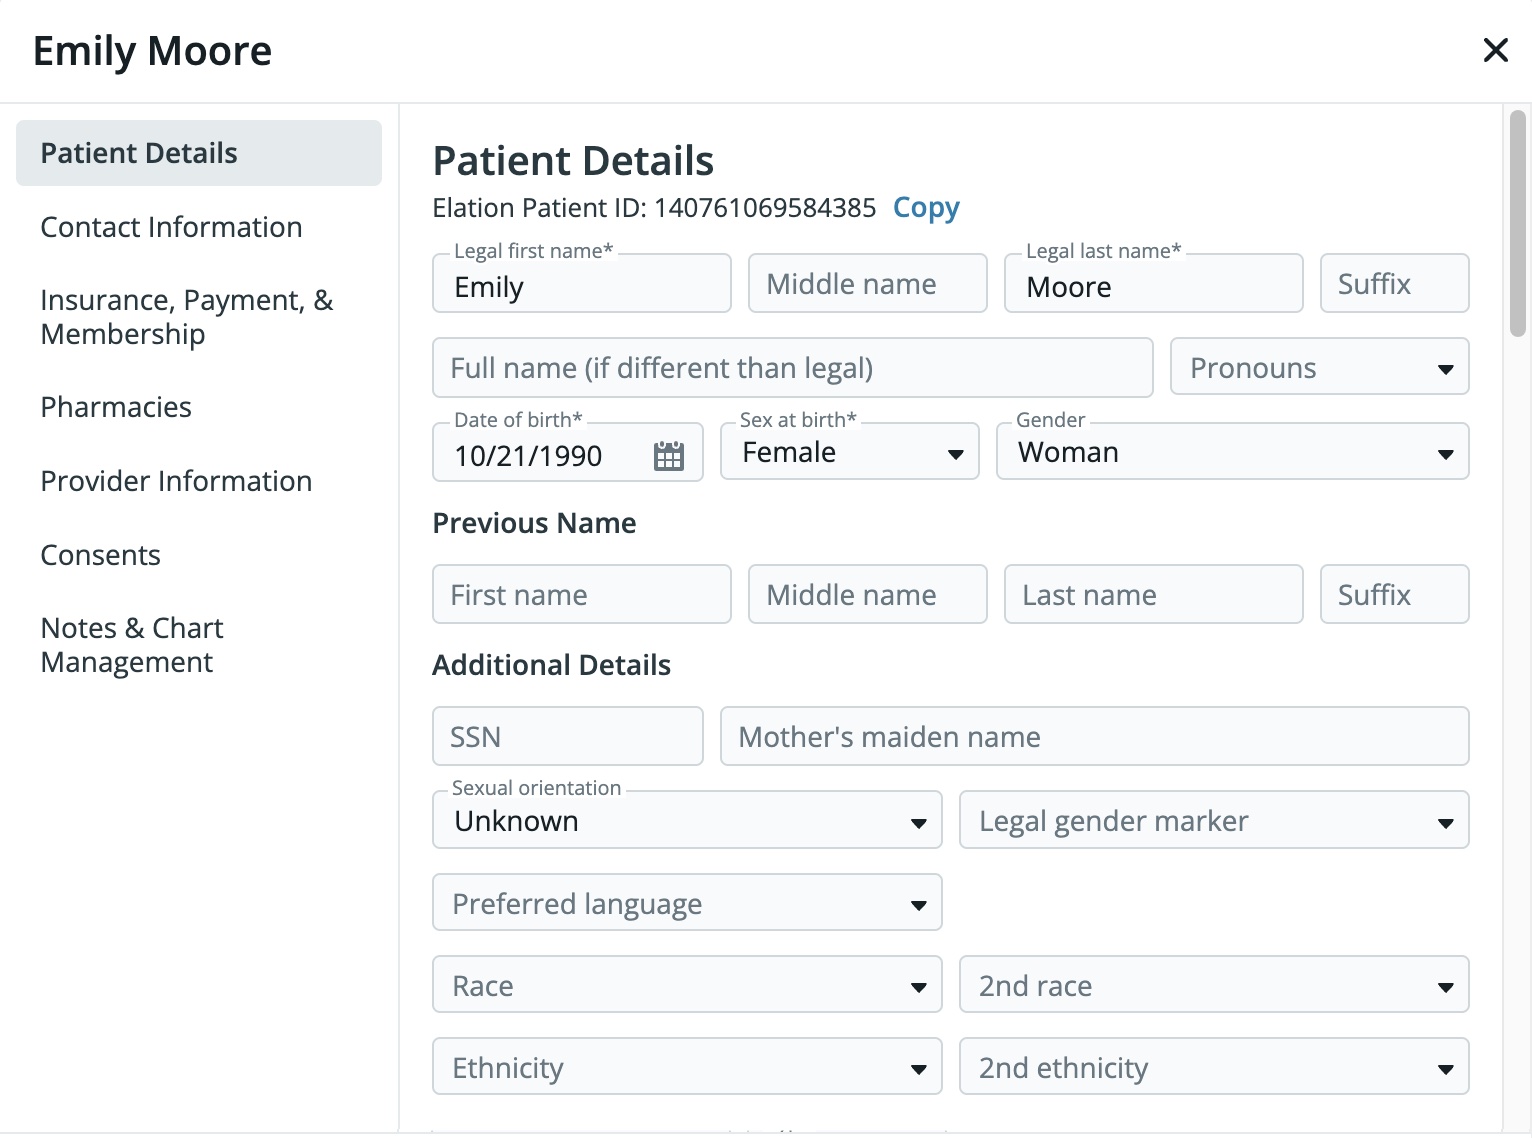Copy the Elation Patient ID
This screenshot has height=1138, width=1532.
click(925, 207)
